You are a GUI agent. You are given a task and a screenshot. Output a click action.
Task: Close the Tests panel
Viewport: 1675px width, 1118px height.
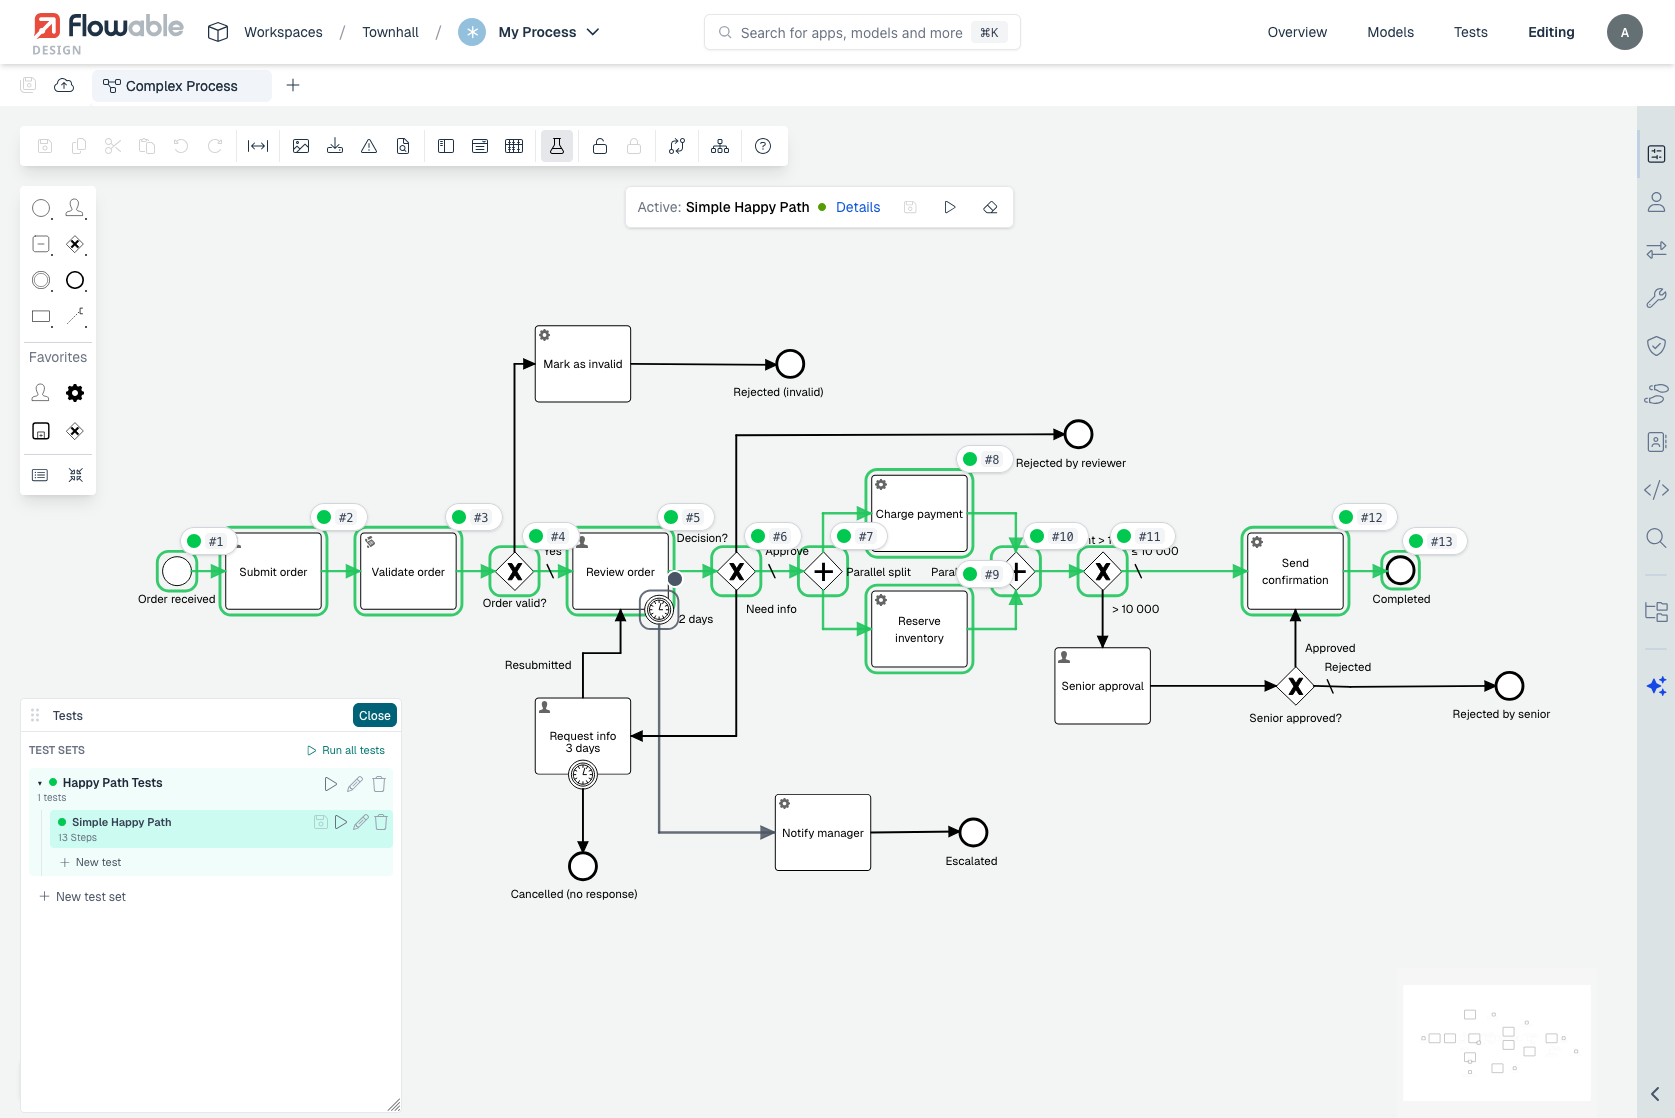click(x=375, y=715)
